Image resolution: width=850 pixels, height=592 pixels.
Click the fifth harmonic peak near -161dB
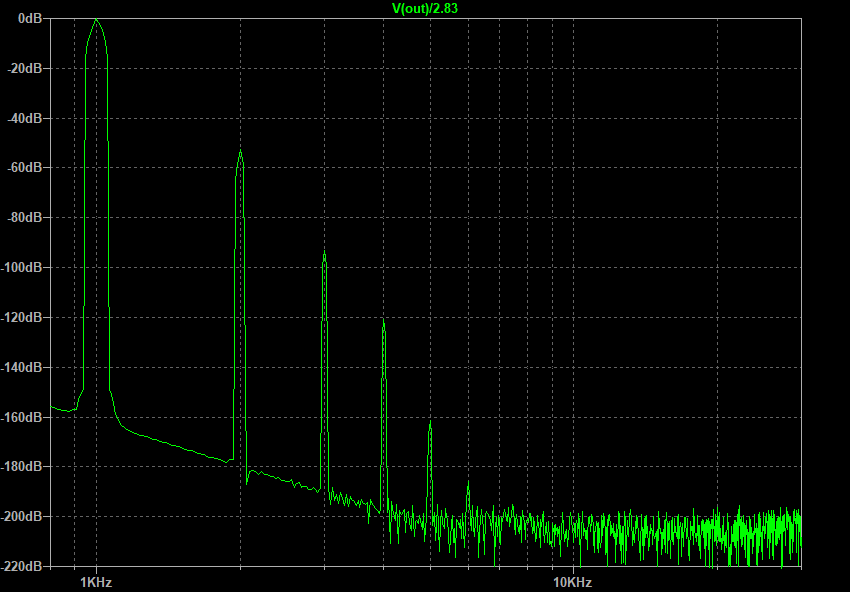pyautogui.click(x=430, y=422)
